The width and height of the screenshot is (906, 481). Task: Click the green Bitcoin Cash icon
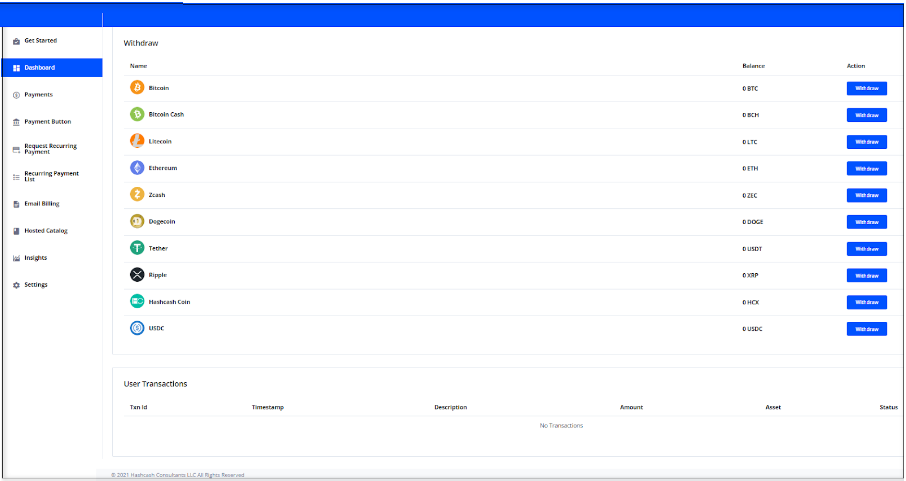point(137,114)
